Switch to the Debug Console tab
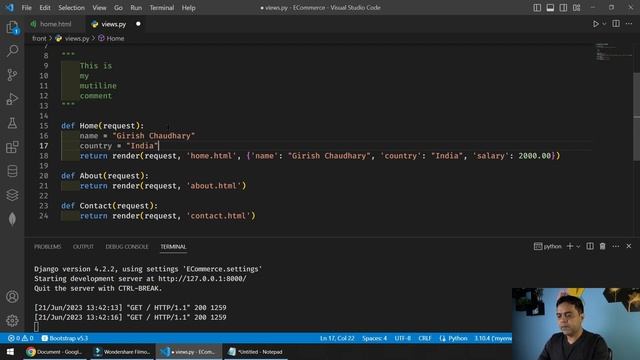Image resolution: width=640 pixels, height=360 pixels. (127, 247)
